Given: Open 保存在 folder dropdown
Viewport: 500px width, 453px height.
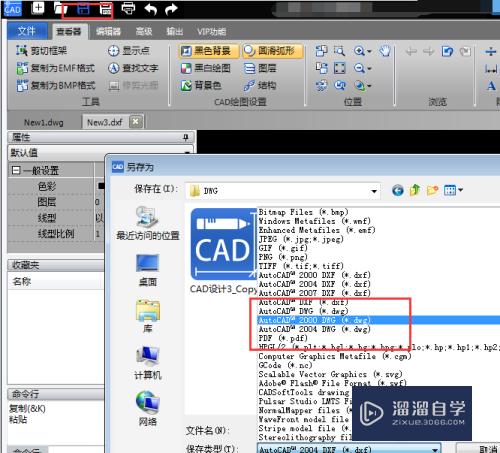Looking at the screenshot, I should pyautogui.click(x=374, y=191).
